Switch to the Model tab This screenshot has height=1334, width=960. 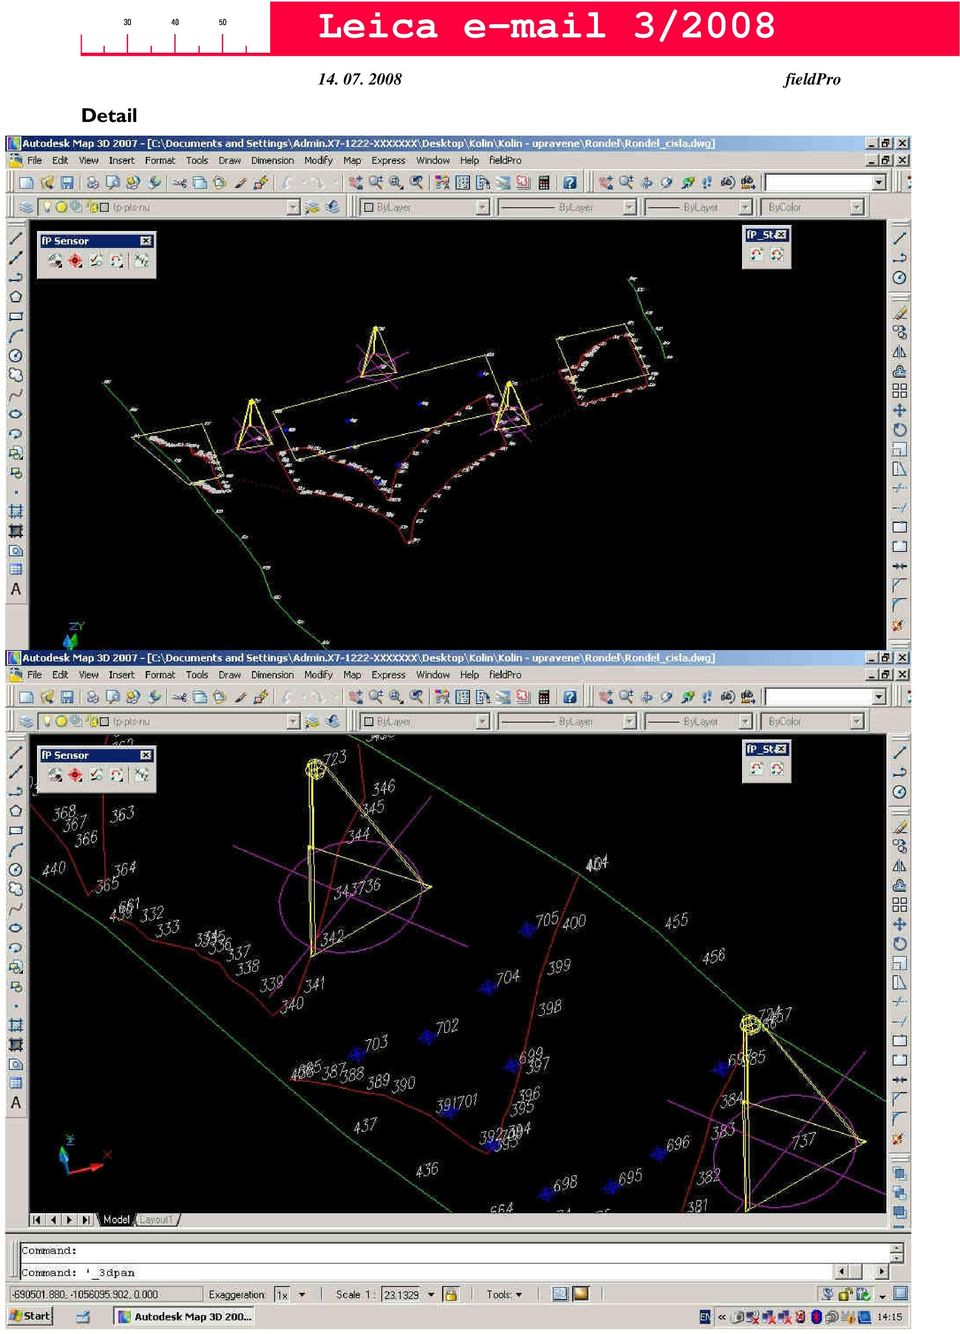116,1219
